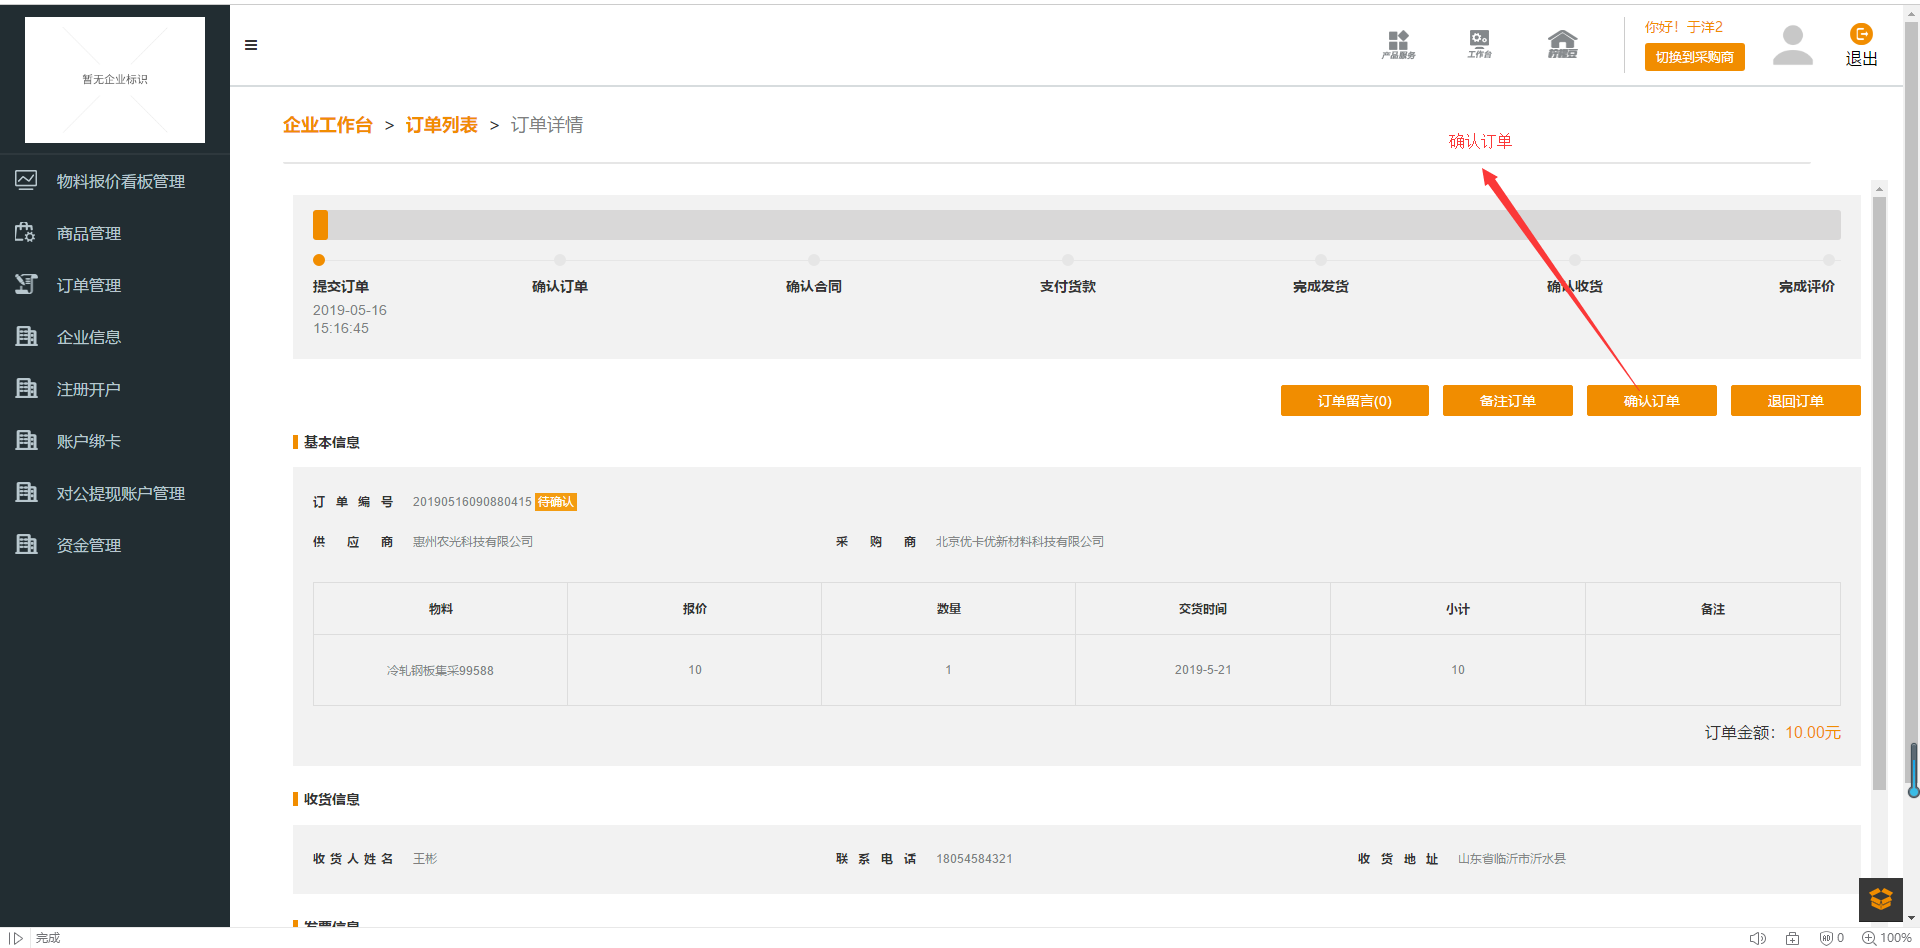This screenshot has width=1920, height=948.
Task: Open 资金管理 menu item
Action: [x=89, y=545]
